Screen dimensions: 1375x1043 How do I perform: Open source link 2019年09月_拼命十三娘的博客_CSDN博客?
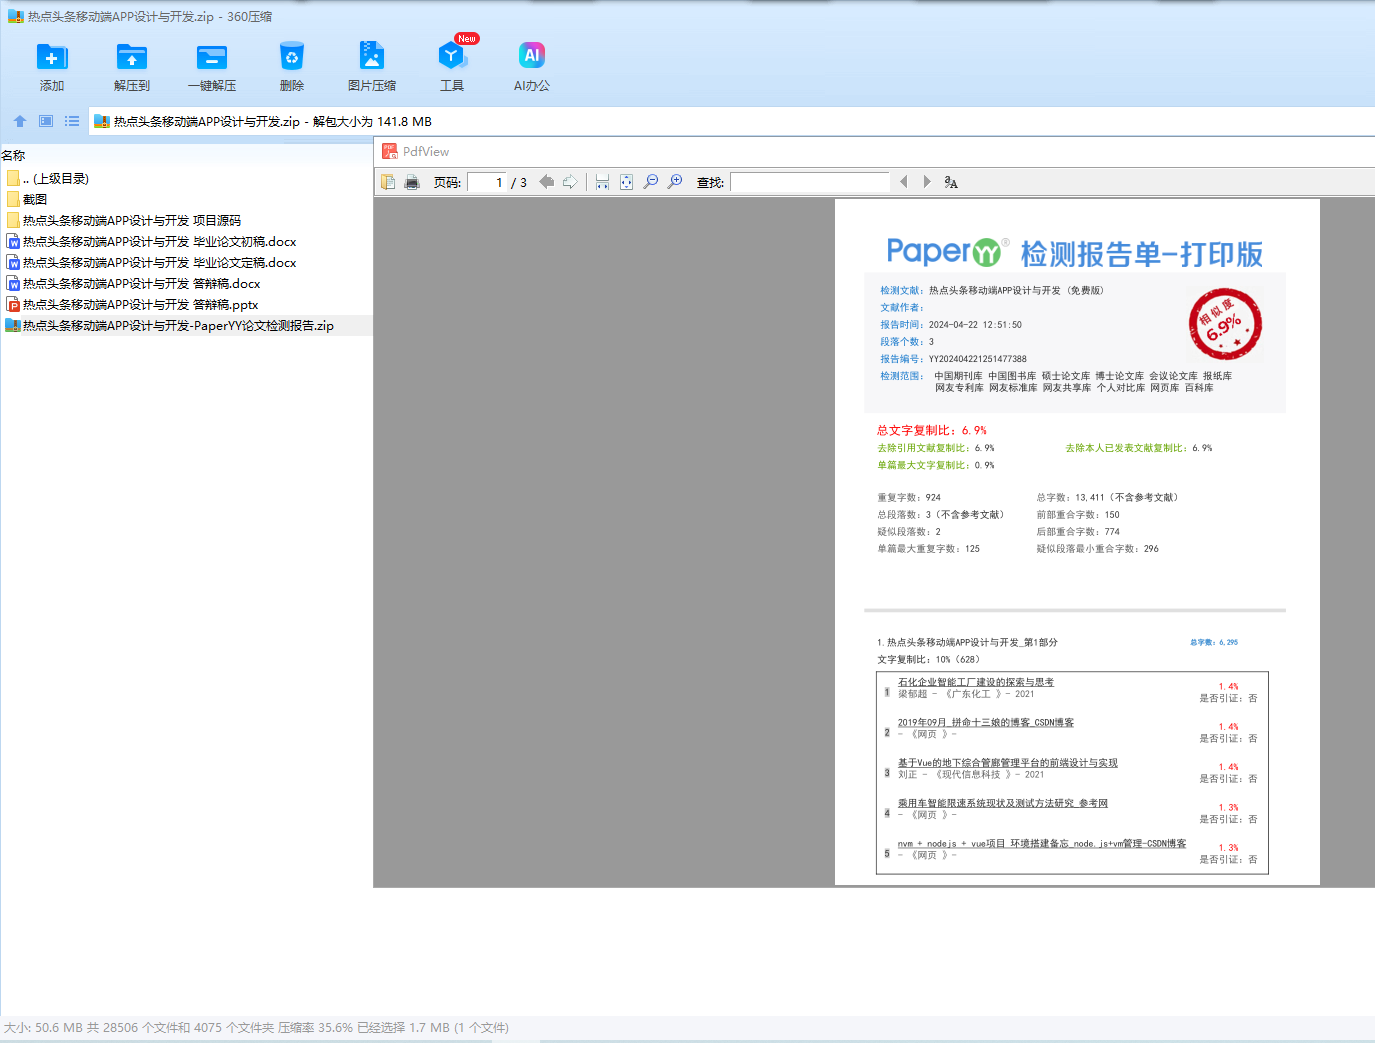986,722
